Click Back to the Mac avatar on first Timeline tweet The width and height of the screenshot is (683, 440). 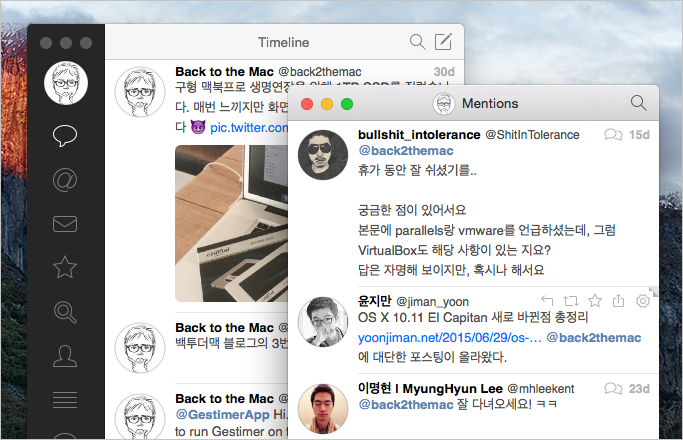[140, 92]
